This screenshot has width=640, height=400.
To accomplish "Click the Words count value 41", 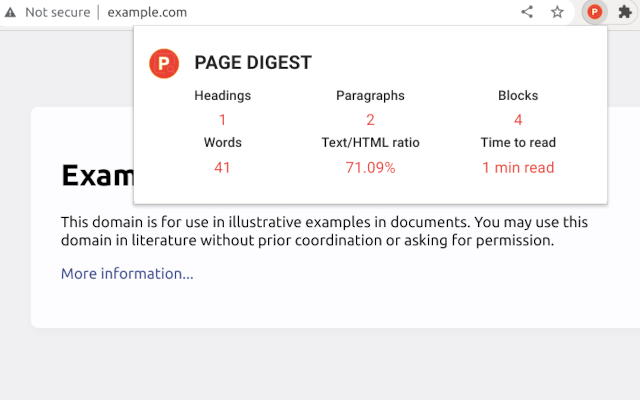I will [222, 167].
